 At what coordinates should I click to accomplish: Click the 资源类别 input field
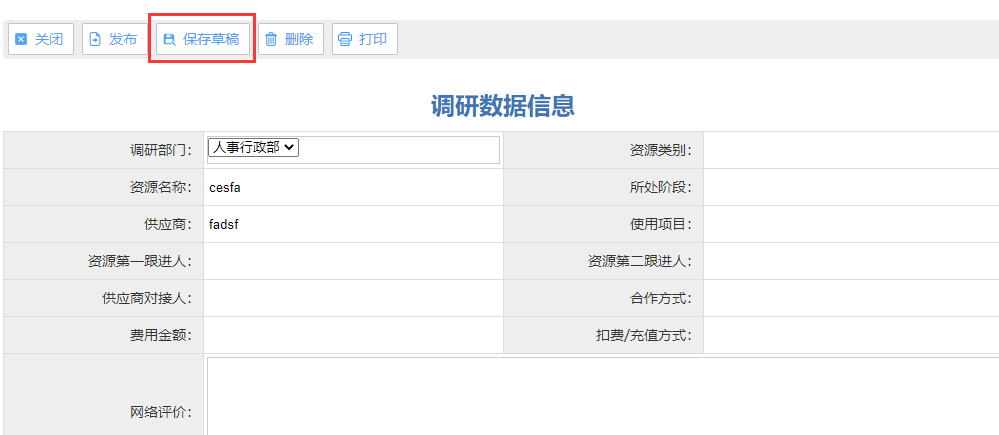point(850,150)
